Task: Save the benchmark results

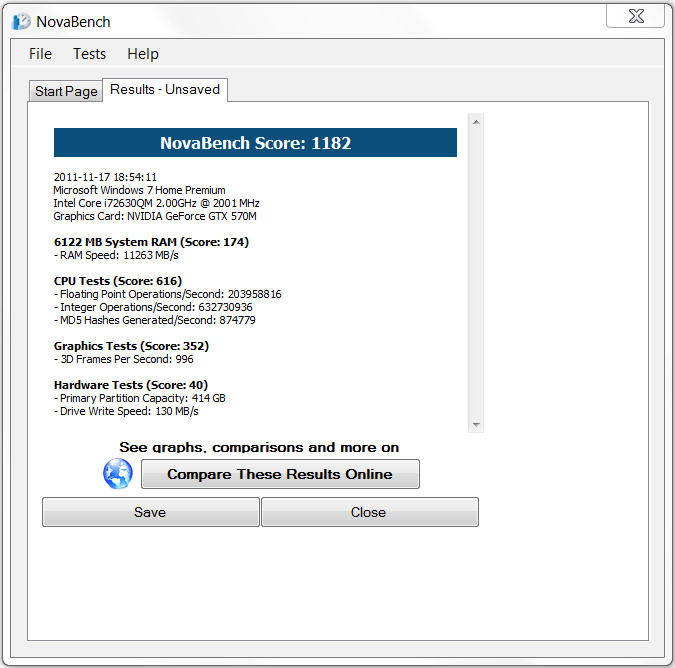Action: 151,512
